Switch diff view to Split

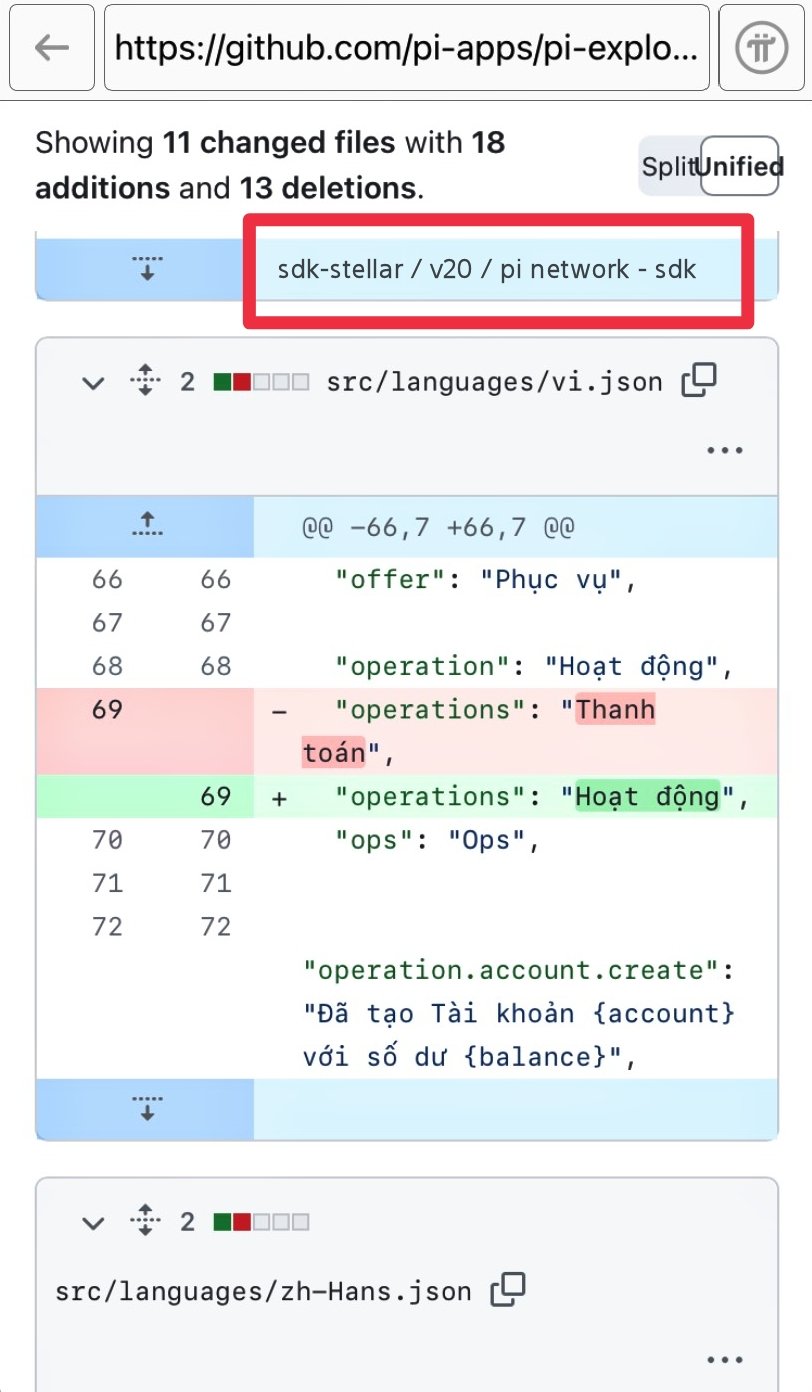tap(668, 166)
